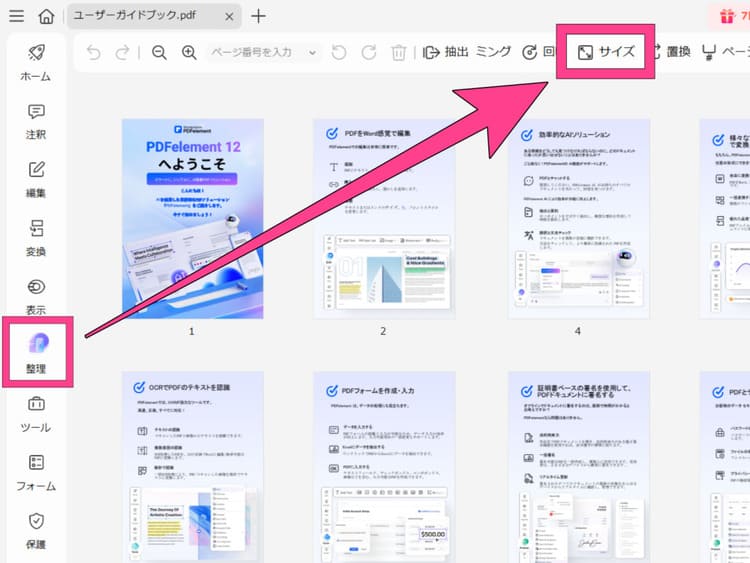Switch to 編集 edit mode
Viewport: 750px width, 563px height.
36,180
